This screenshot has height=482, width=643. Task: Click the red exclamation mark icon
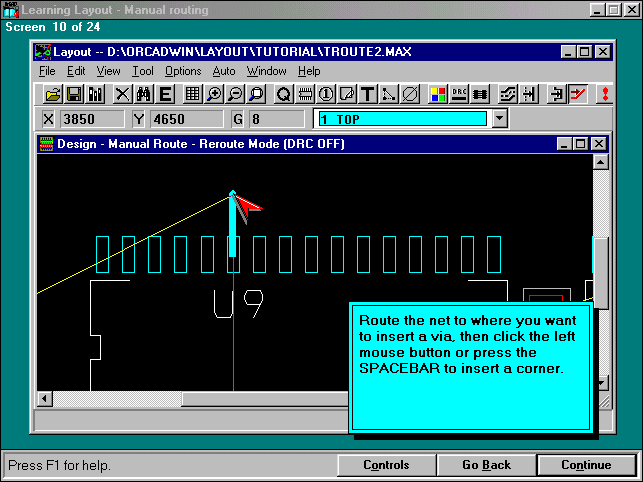click(x=604, y=94)
